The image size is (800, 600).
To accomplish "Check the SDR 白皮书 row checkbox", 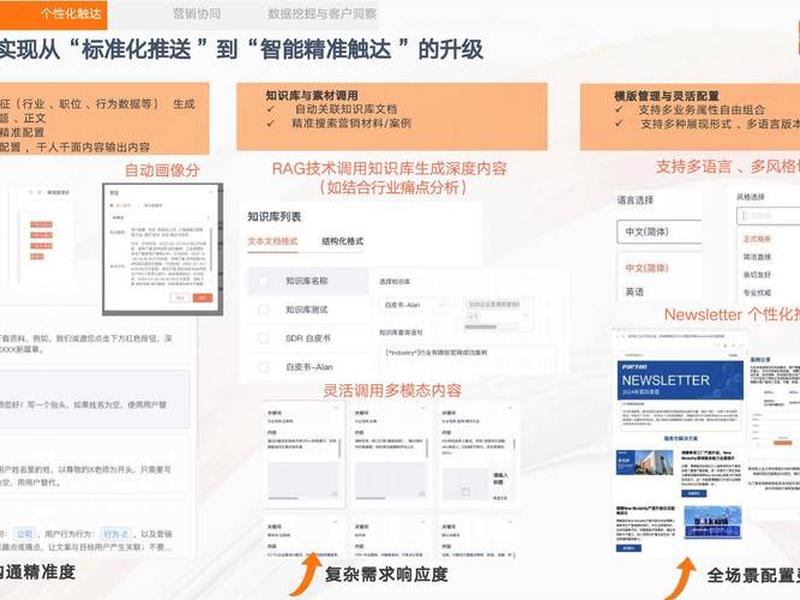I will (x=263, y=338).
